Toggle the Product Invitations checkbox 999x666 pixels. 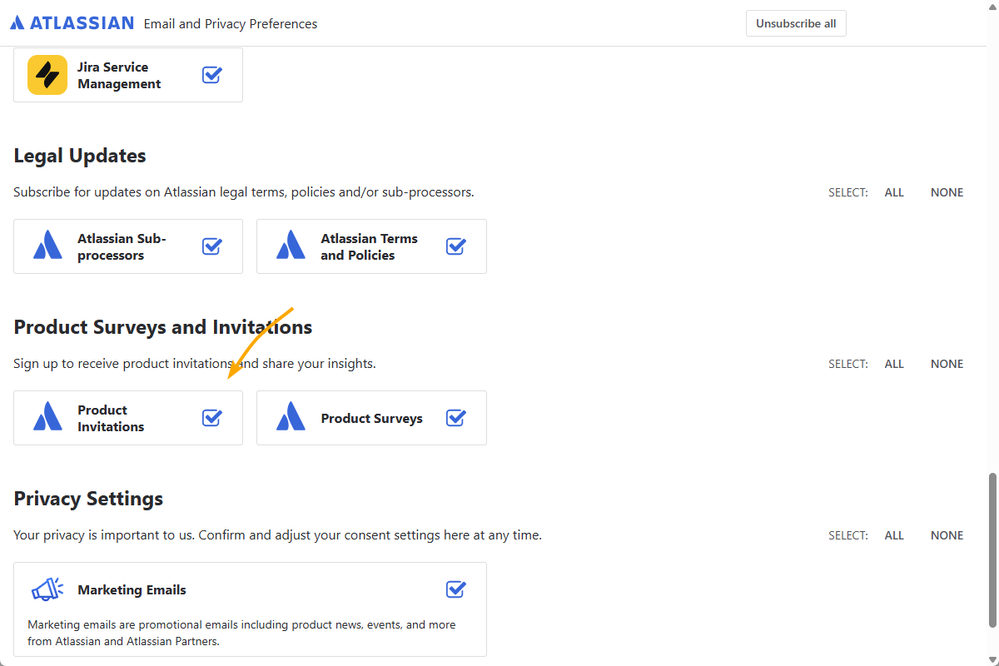[x=212, y=417]
